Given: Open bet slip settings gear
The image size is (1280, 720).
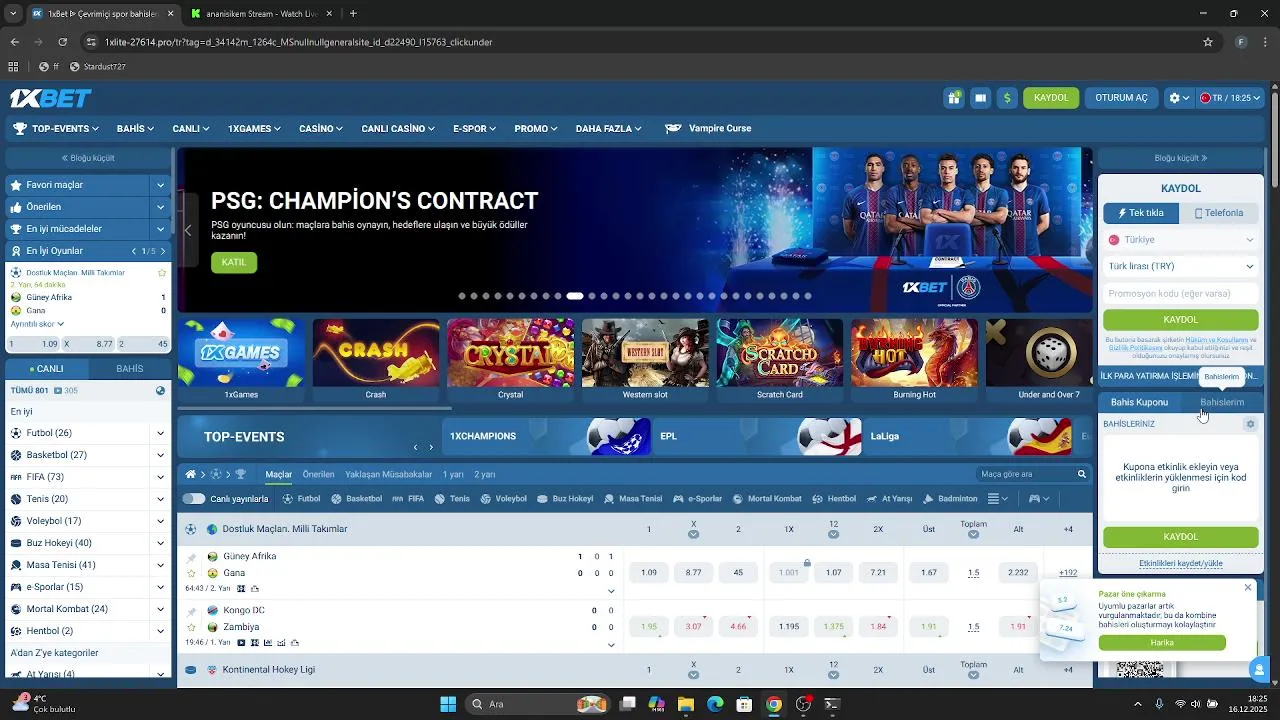Looking at the screenshot, I should coord(1250,424).
